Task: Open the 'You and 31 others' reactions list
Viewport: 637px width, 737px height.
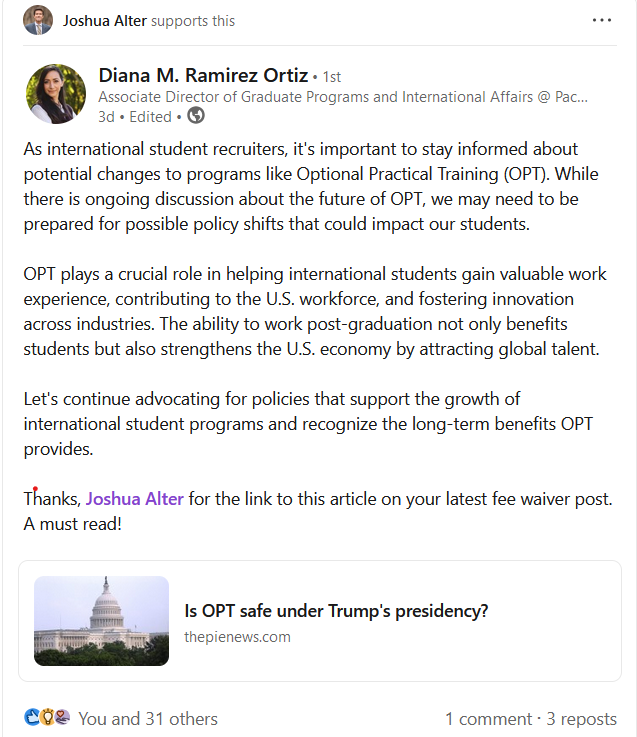Action: 148,719
